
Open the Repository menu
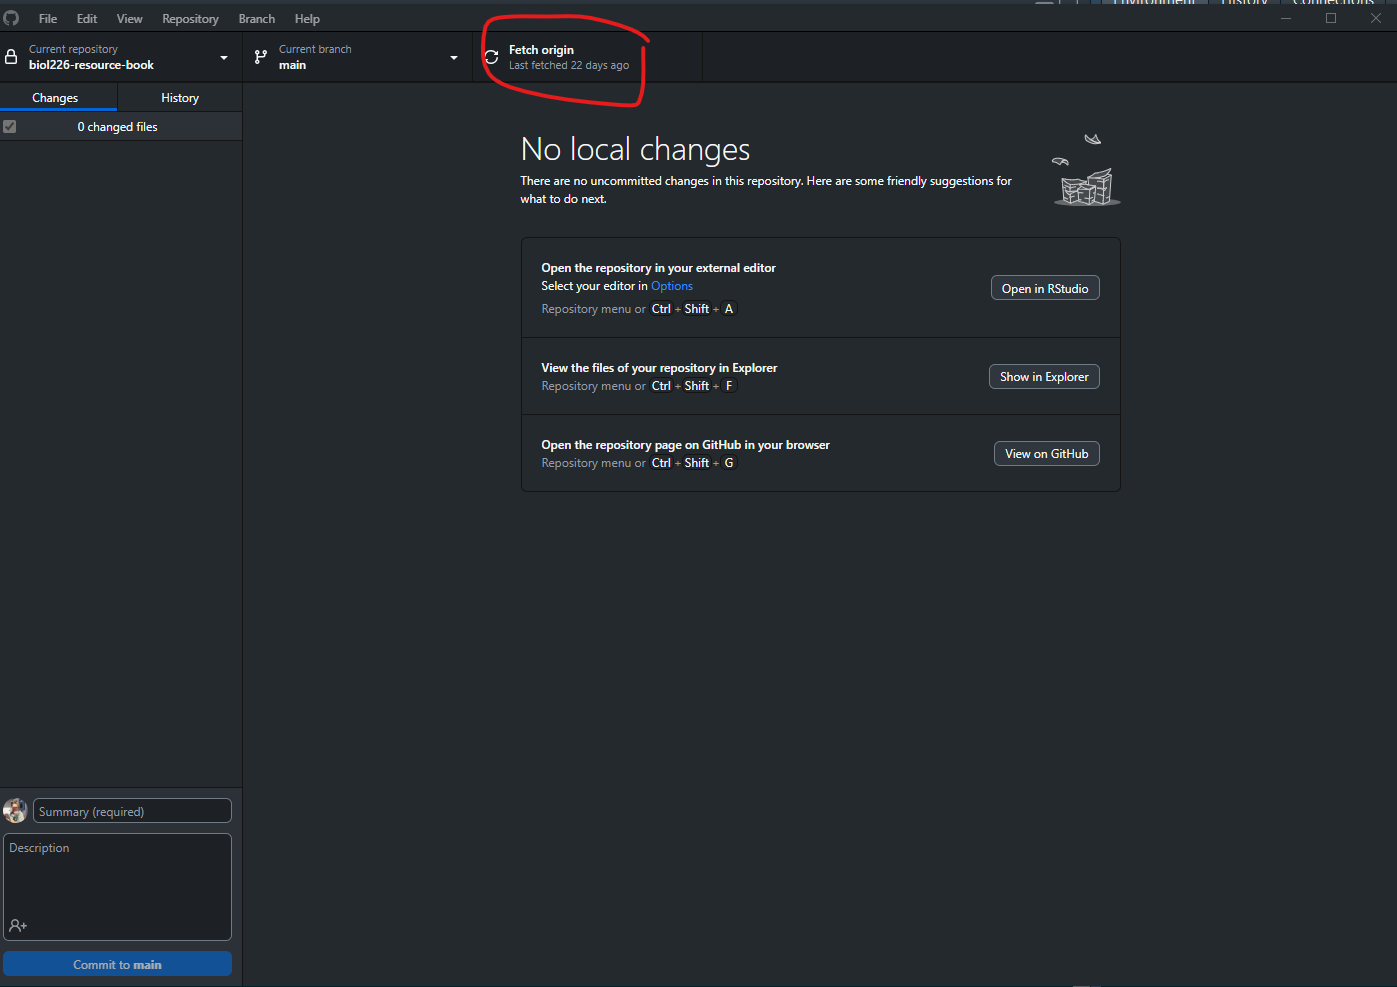point(190,19)
